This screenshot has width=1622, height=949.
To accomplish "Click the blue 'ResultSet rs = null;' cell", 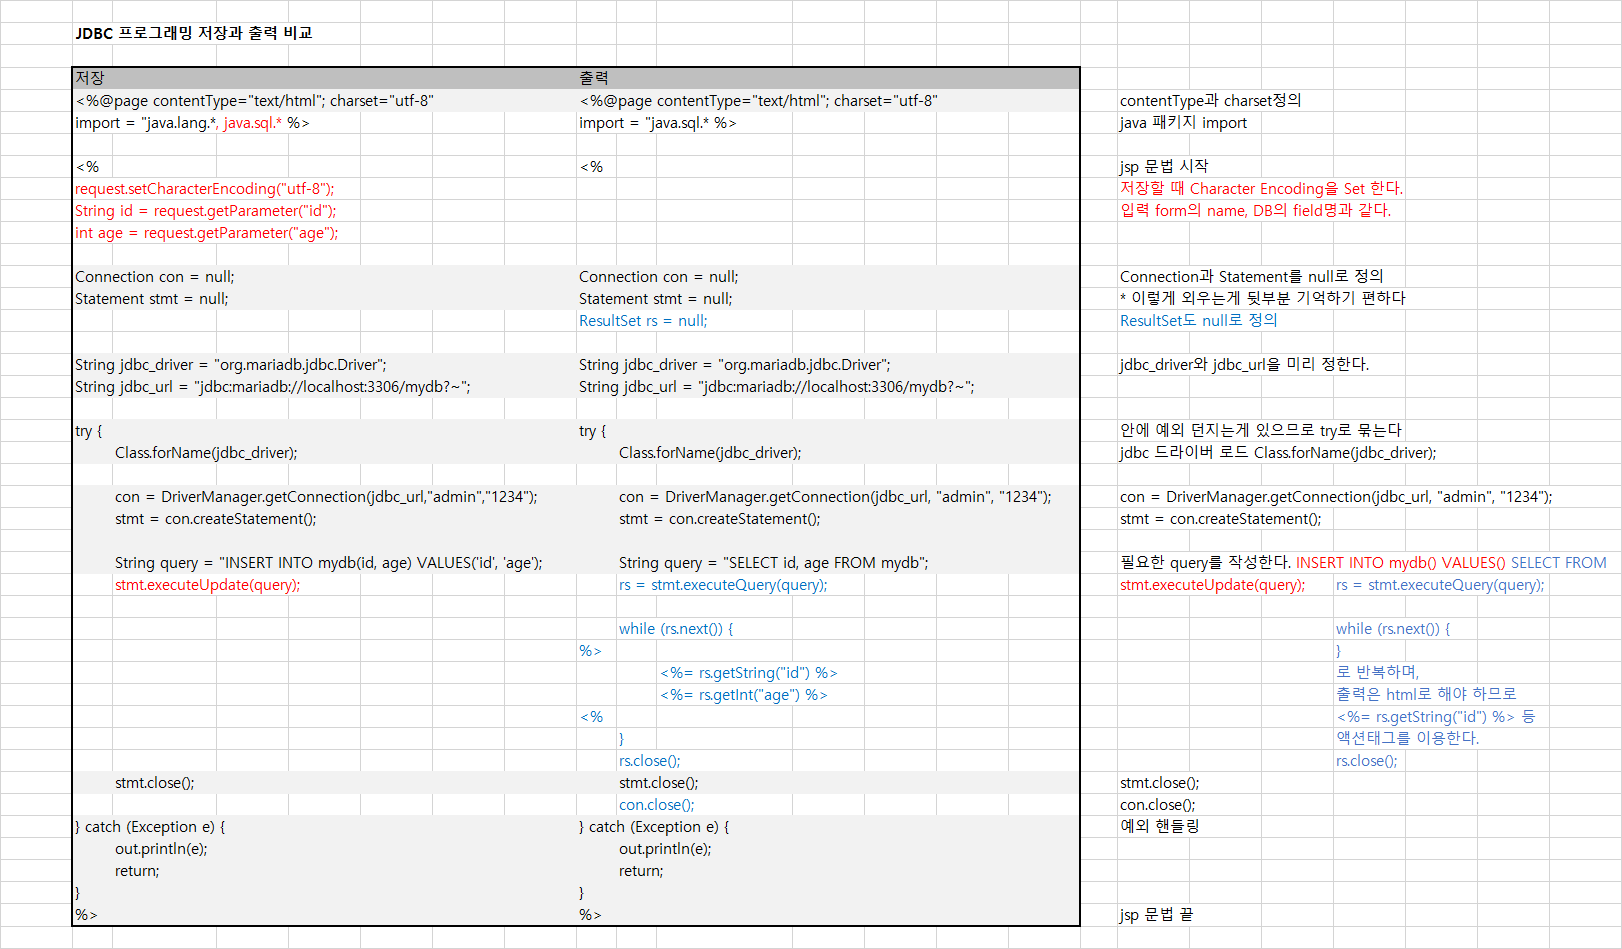I will point(643,320).
